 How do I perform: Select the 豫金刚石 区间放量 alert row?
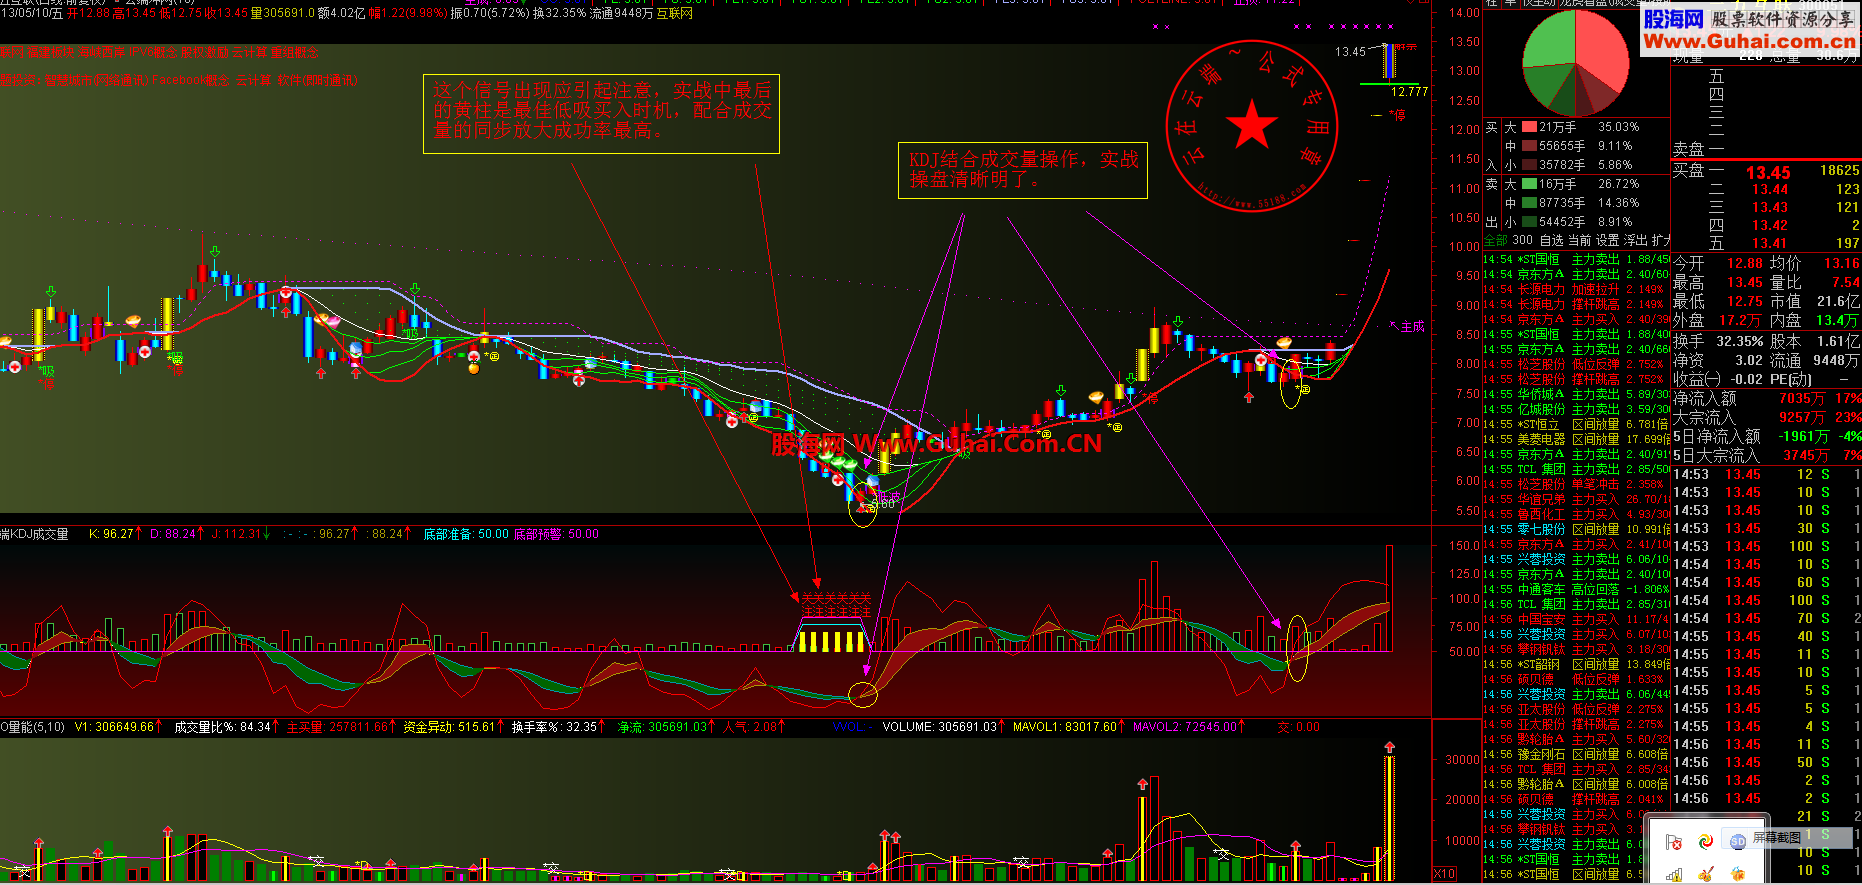(1576, 754)
